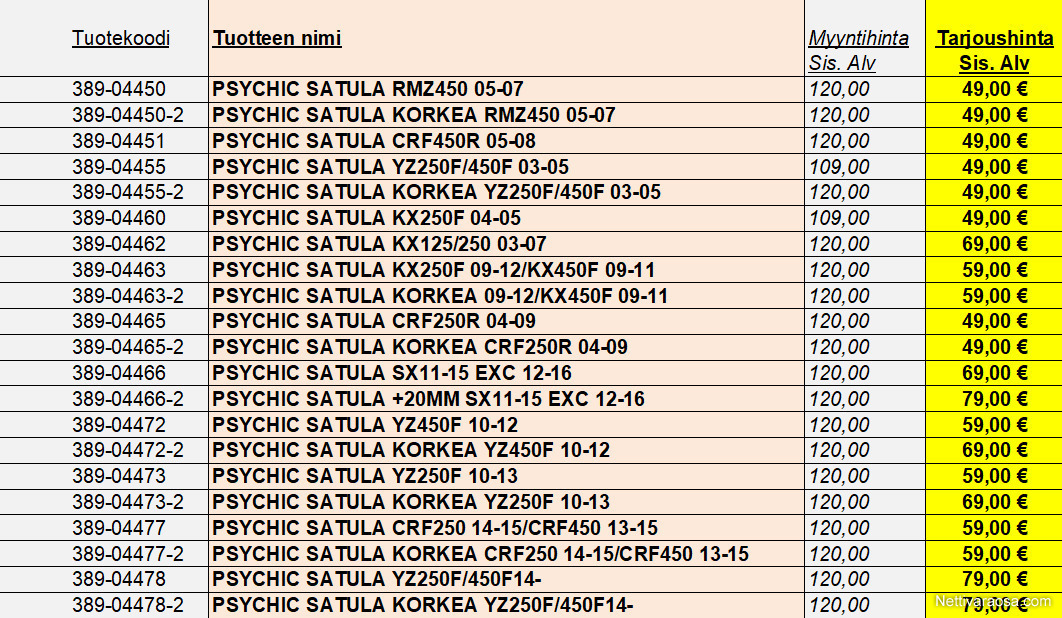
Task: Click the 79,00 € offer for 389-04466-2
Action: click(x=995, y=399)
